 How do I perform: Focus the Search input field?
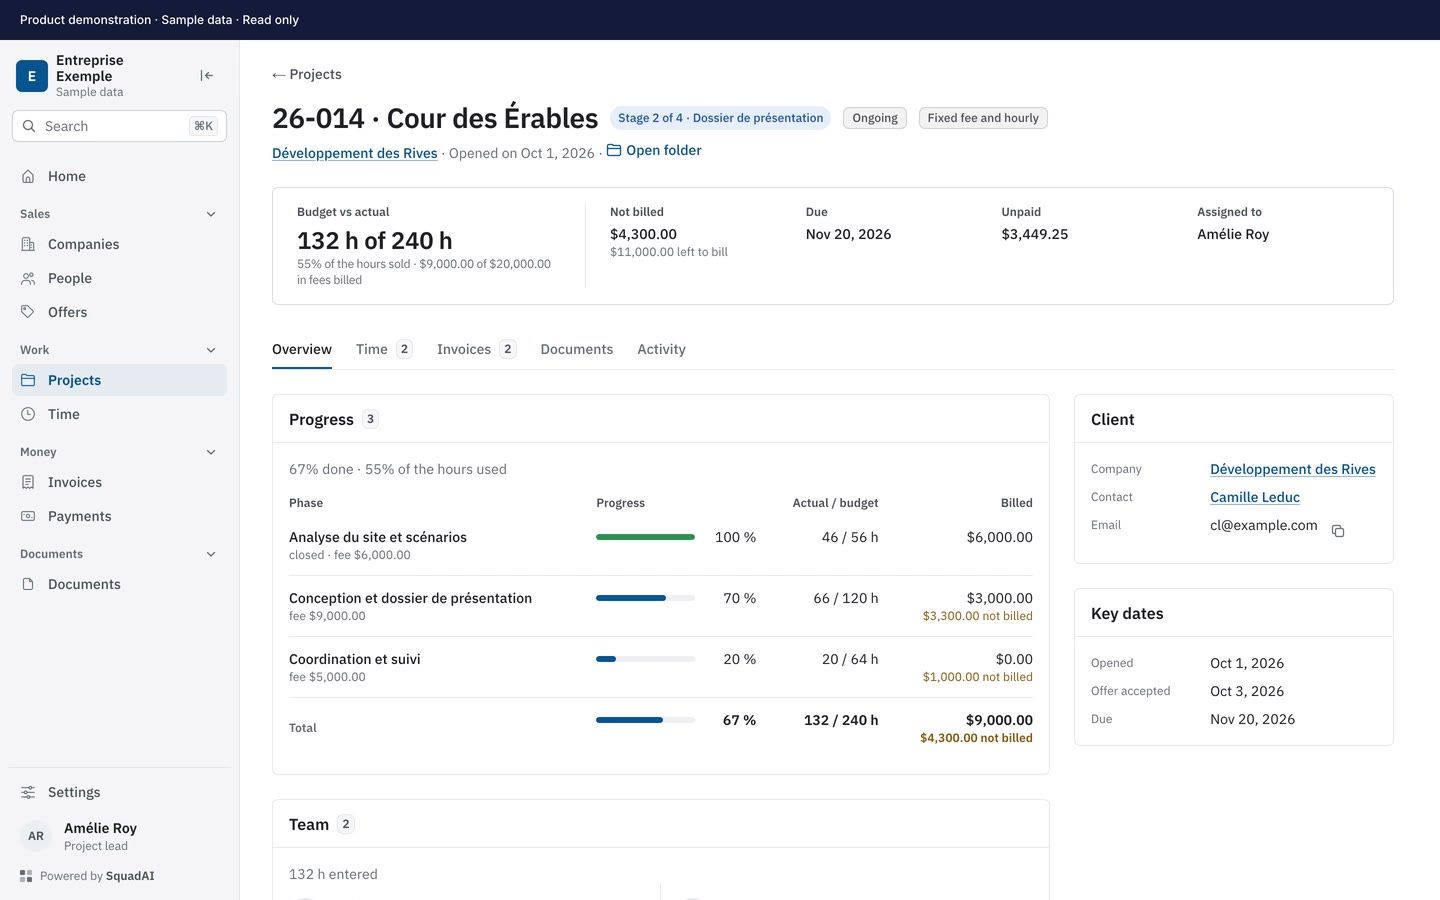click(119, 126)
